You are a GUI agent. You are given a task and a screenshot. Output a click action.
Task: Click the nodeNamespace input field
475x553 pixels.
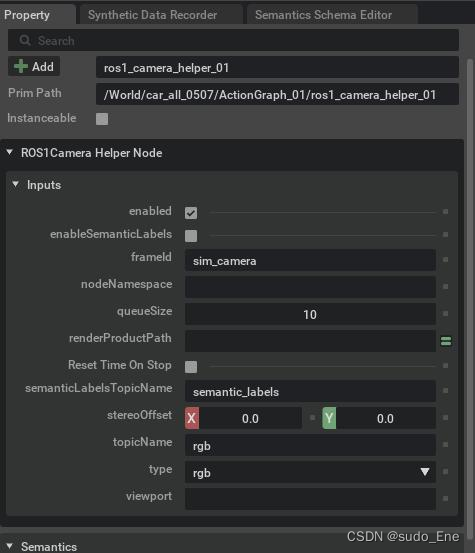(x=310, y=287)
